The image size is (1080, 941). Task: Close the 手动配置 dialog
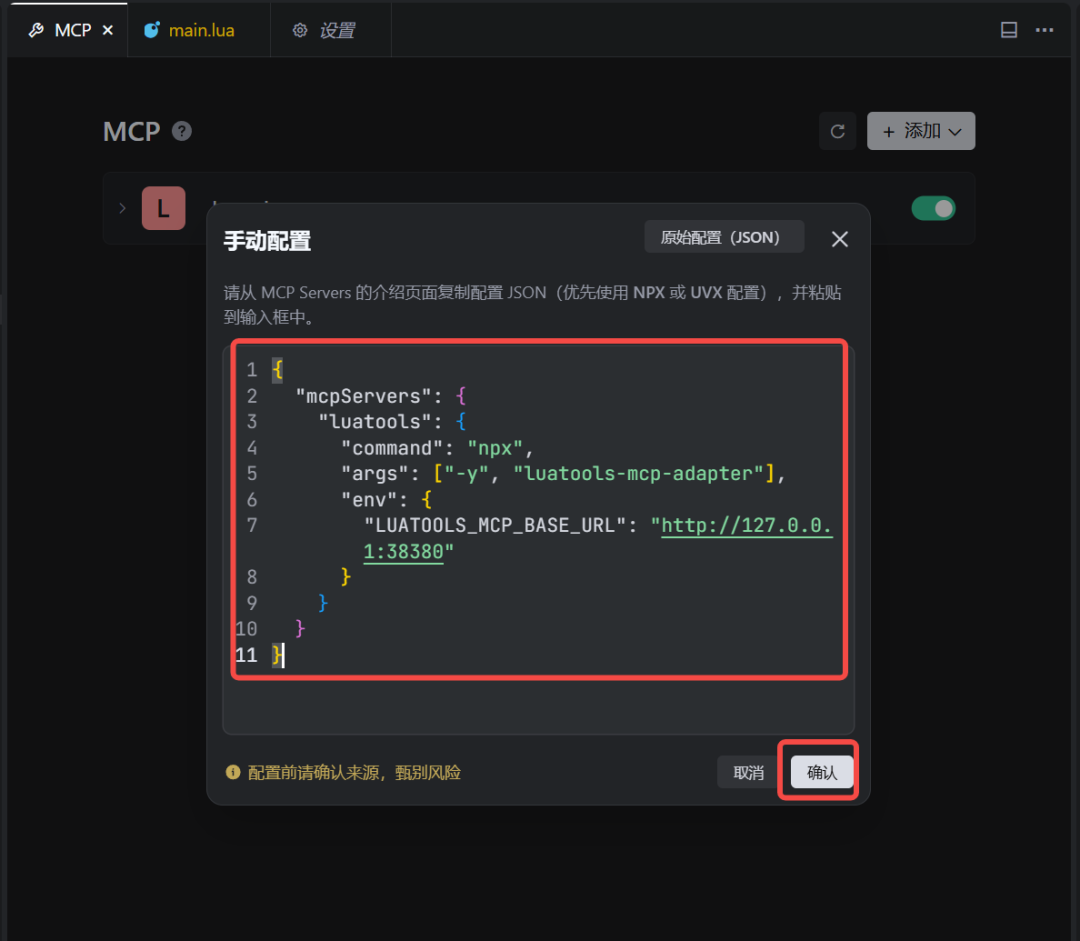click(839, 239)
